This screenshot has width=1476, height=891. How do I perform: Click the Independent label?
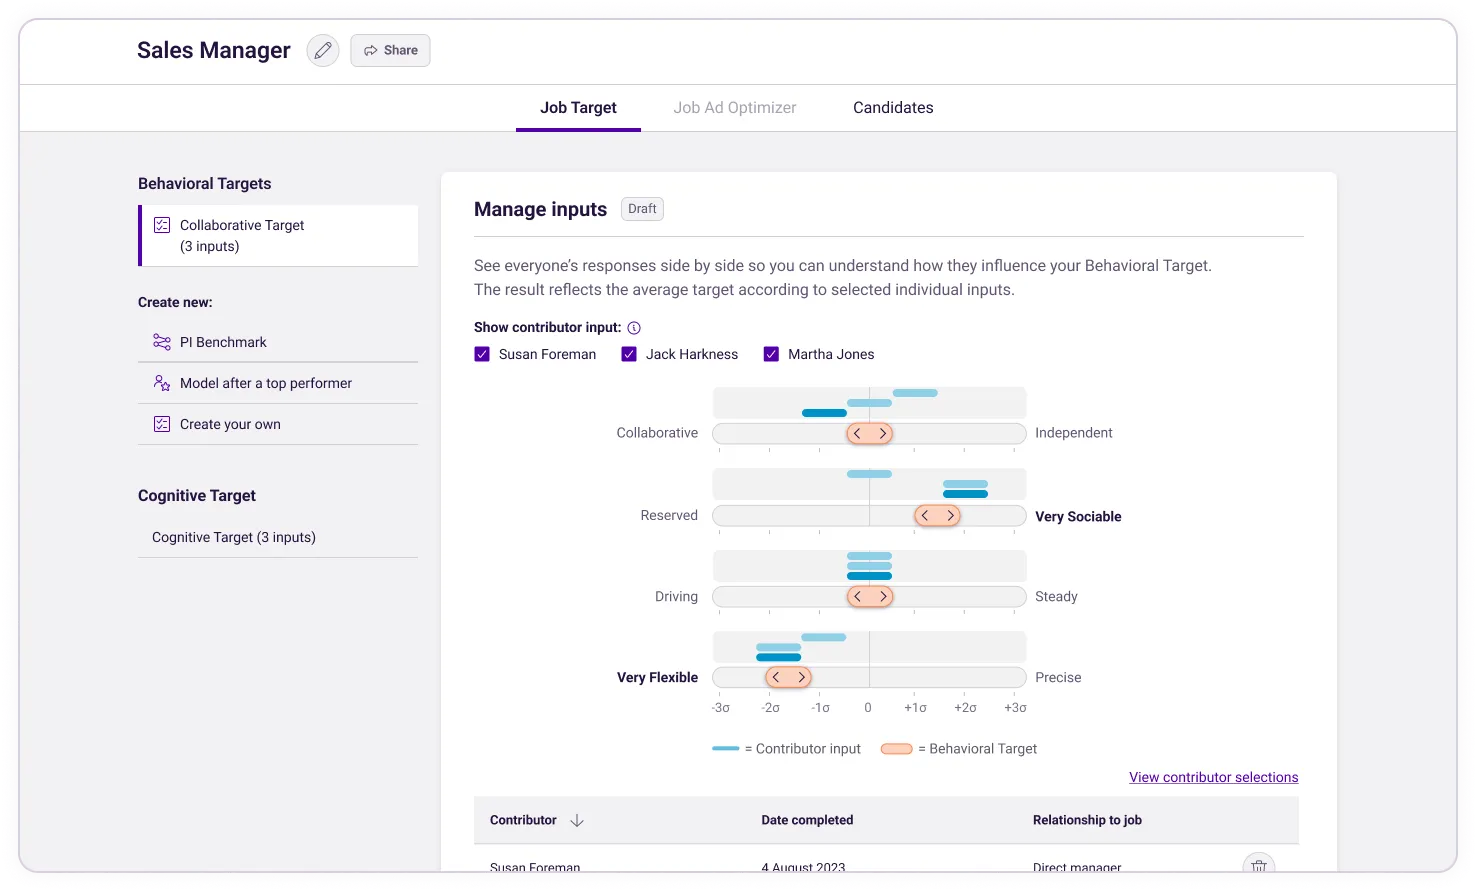click(x=1073, y=433)
